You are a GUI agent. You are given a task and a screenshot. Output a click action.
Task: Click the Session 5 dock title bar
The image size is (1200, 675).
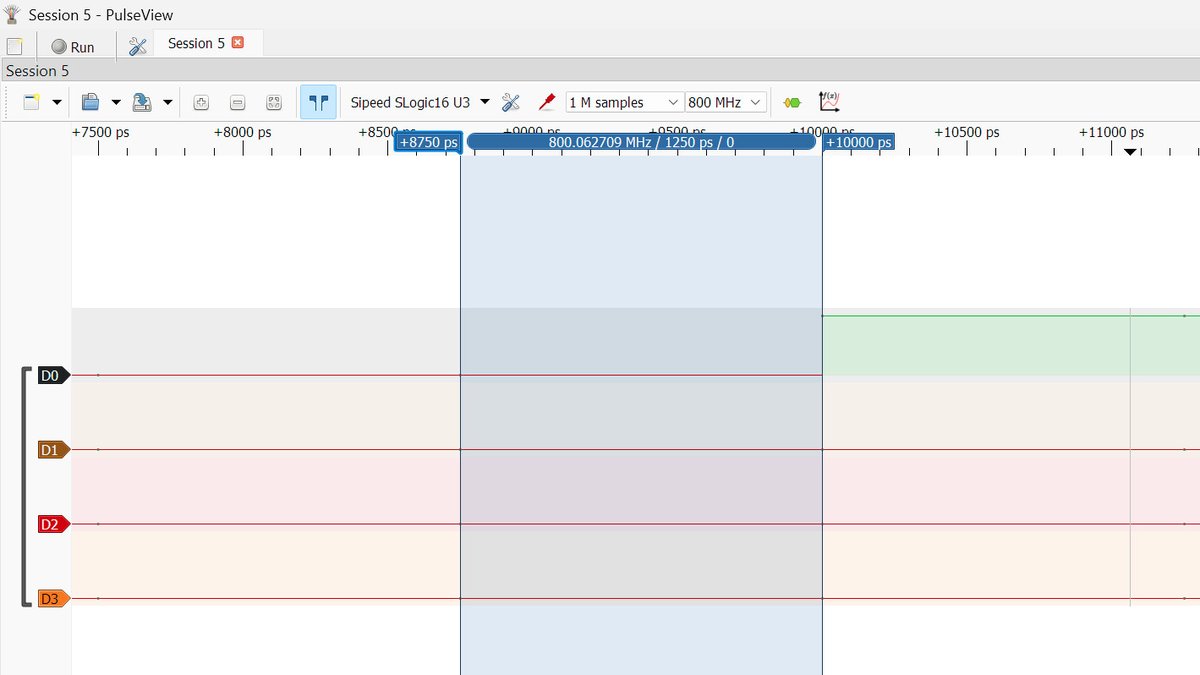(x=600, y=71)
